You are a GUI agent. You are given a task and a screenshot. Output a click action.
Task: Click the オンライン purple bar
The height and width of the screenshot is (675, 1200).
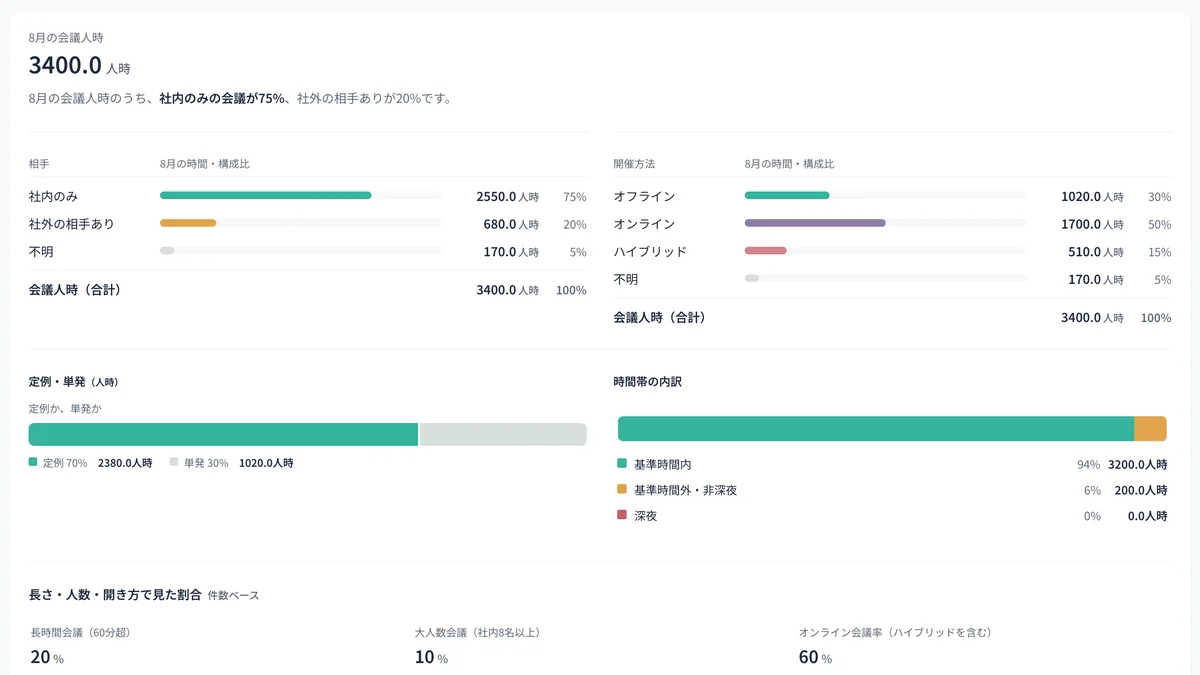815,223
